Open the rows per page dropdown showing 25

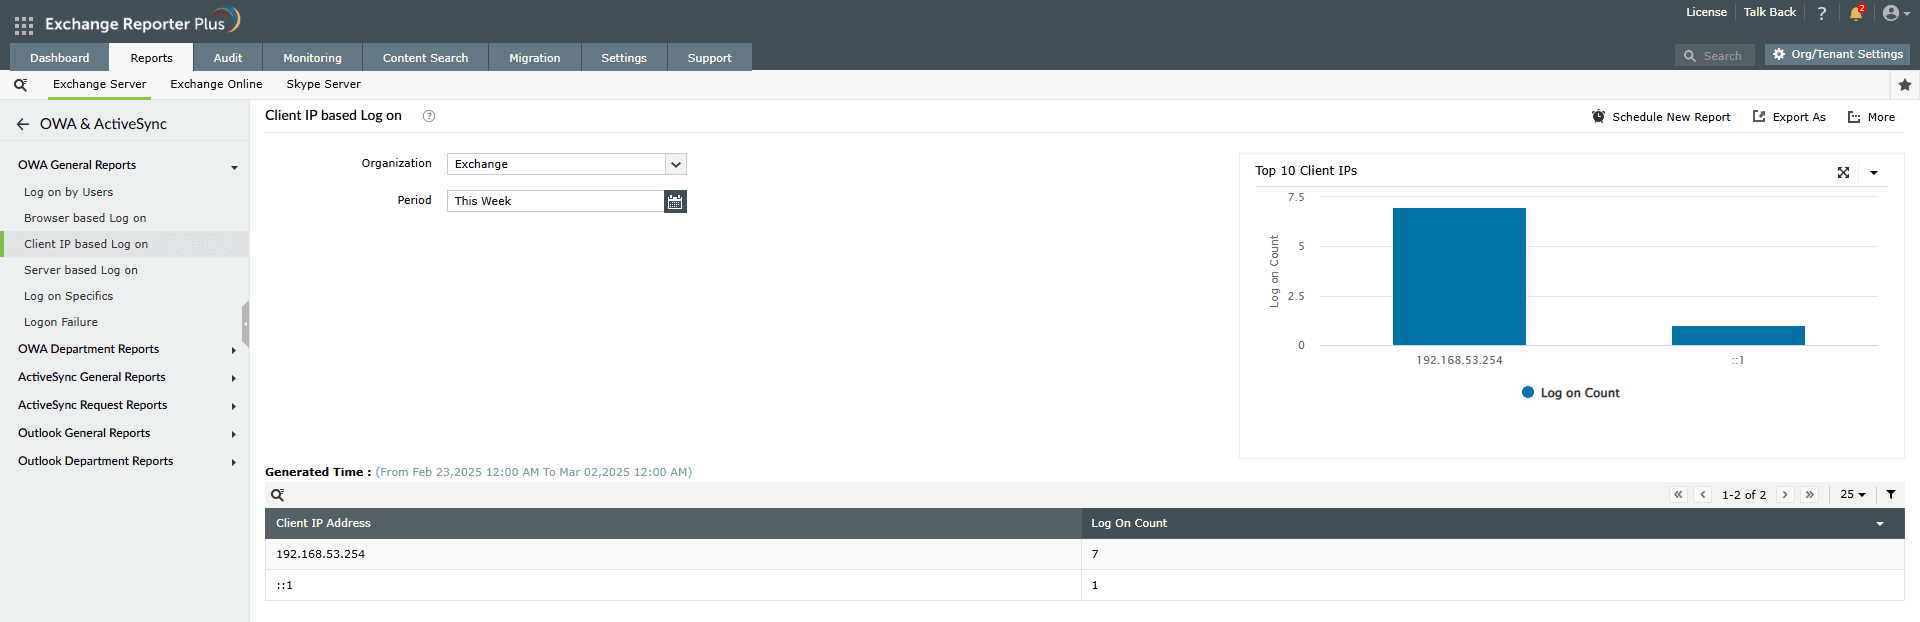point(1853,494)
